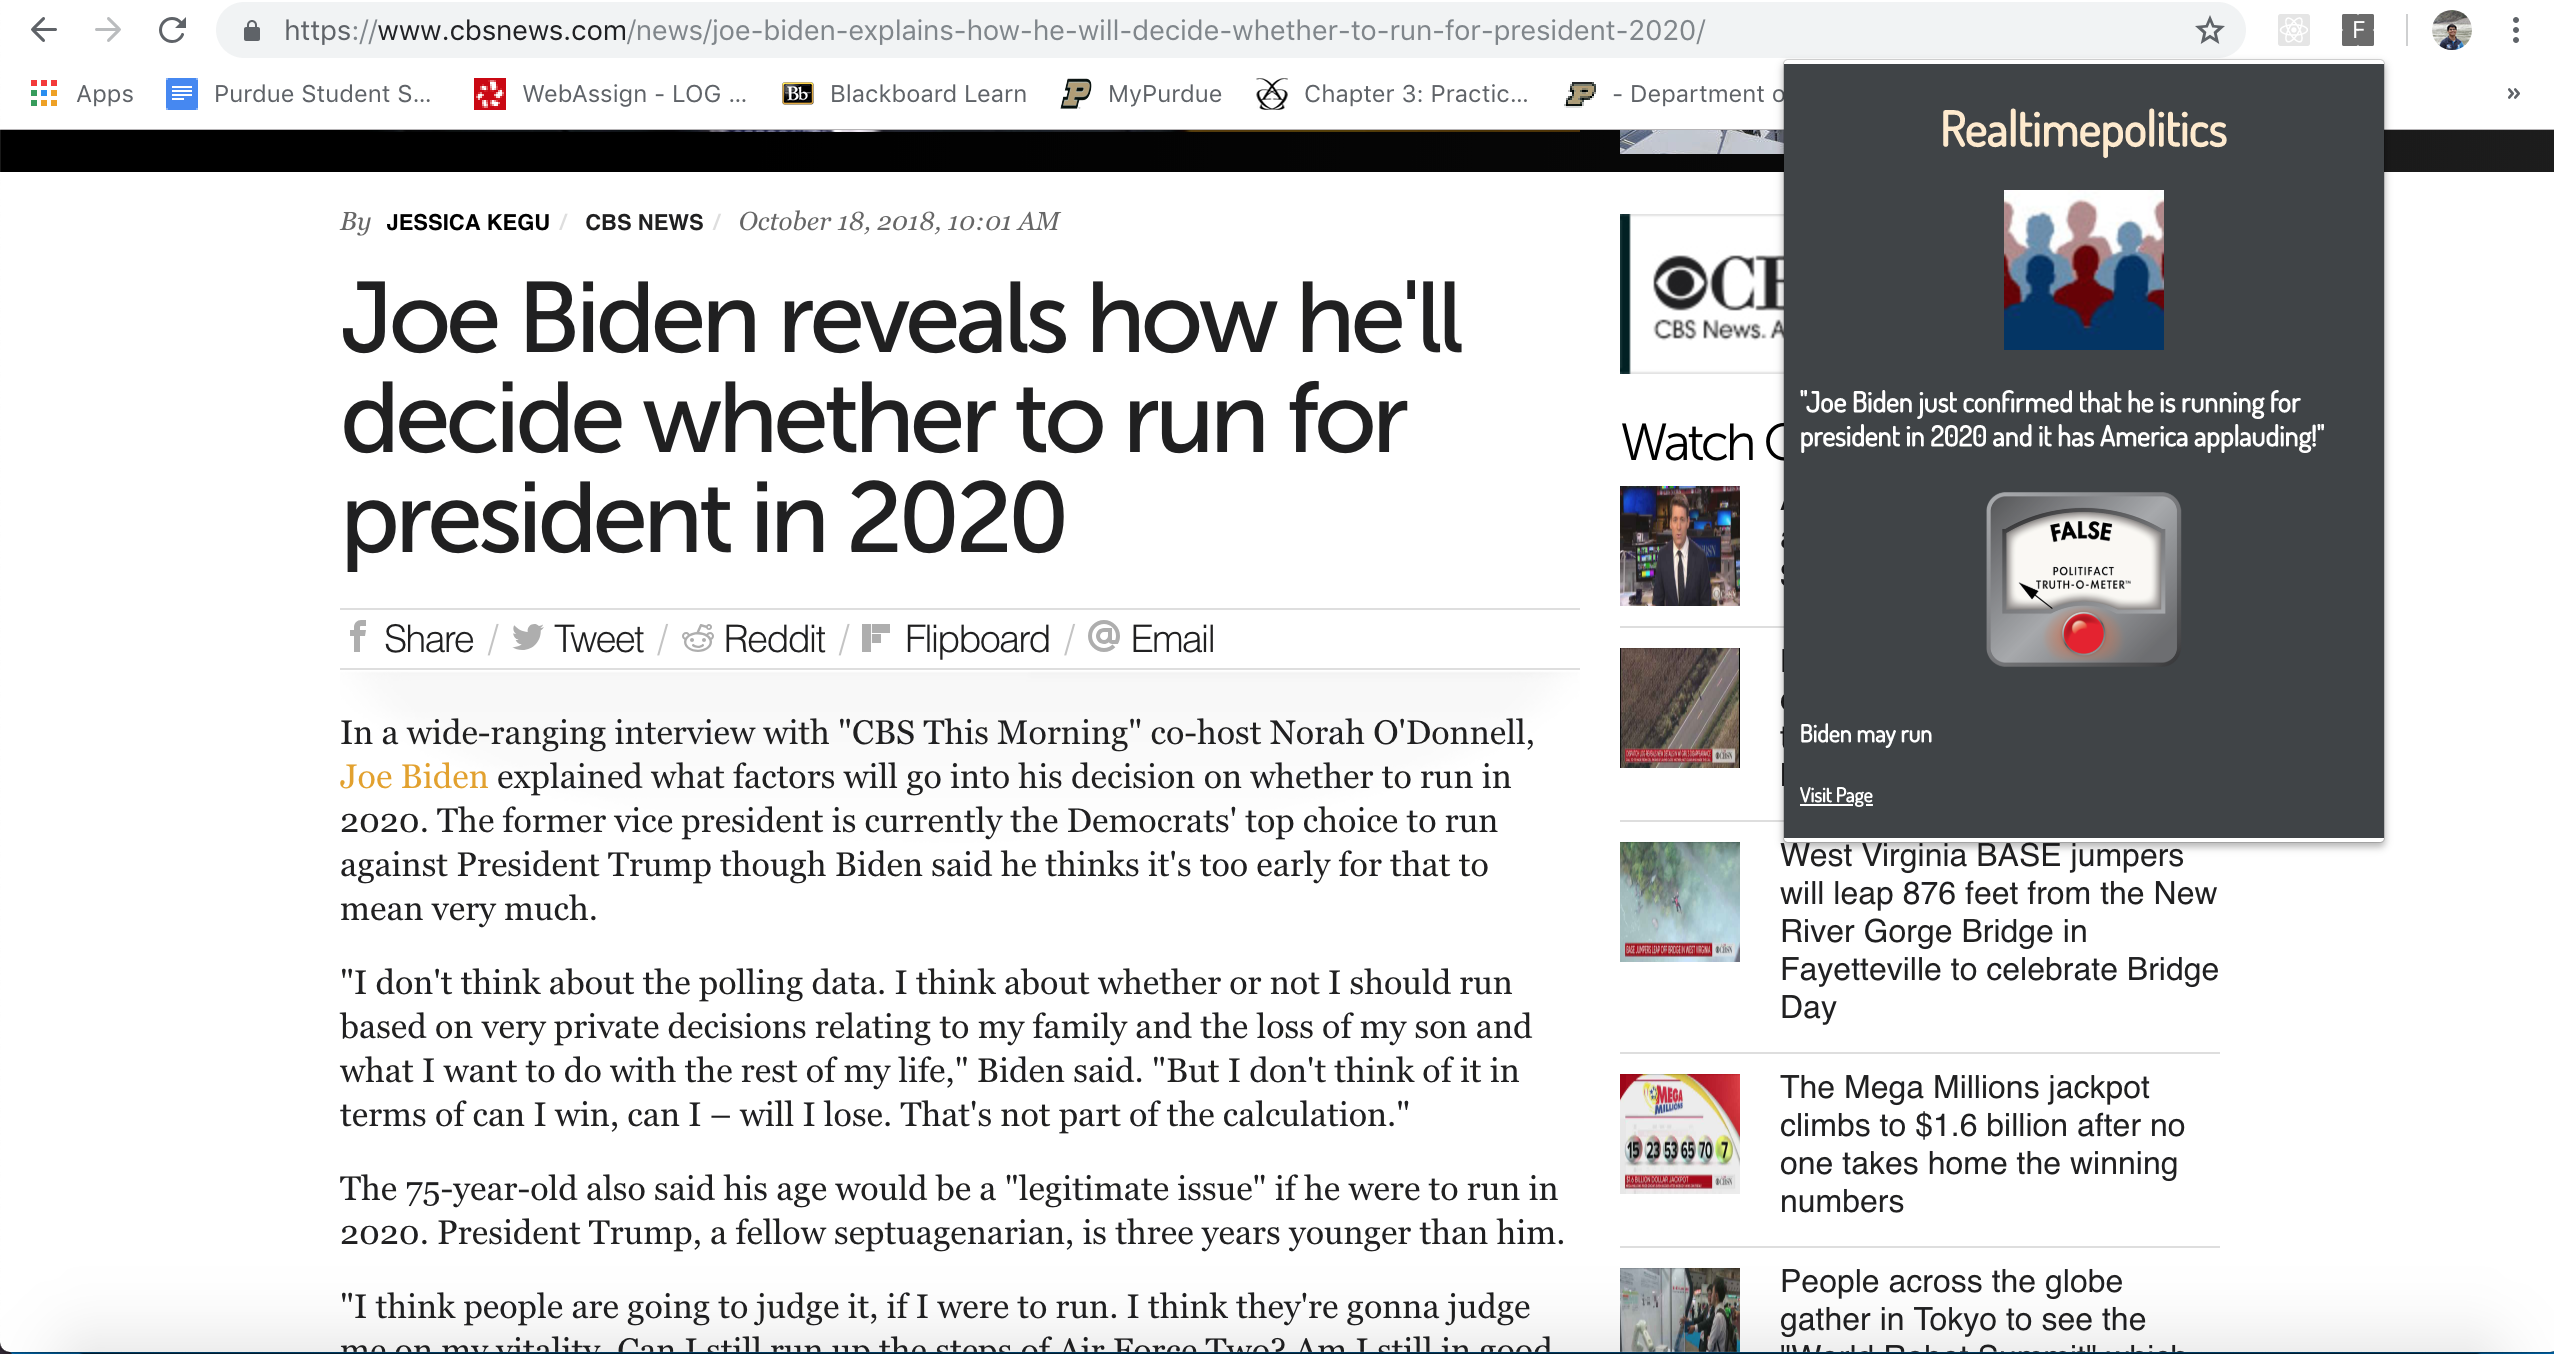This screenshot has width=2554, height=1354.
Task: Tweet the article
Action: pyautogui.click(x=578, y=639)
